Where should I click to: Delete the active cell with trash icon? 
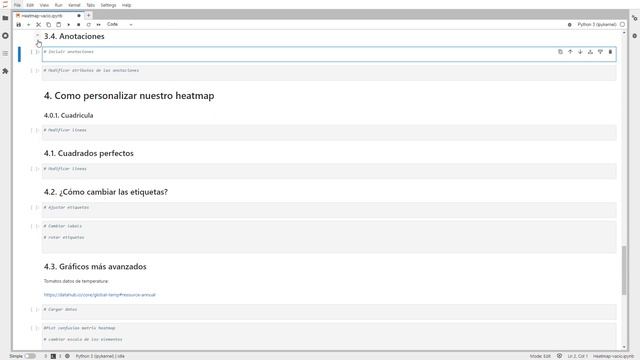click(x=610, y=52)
